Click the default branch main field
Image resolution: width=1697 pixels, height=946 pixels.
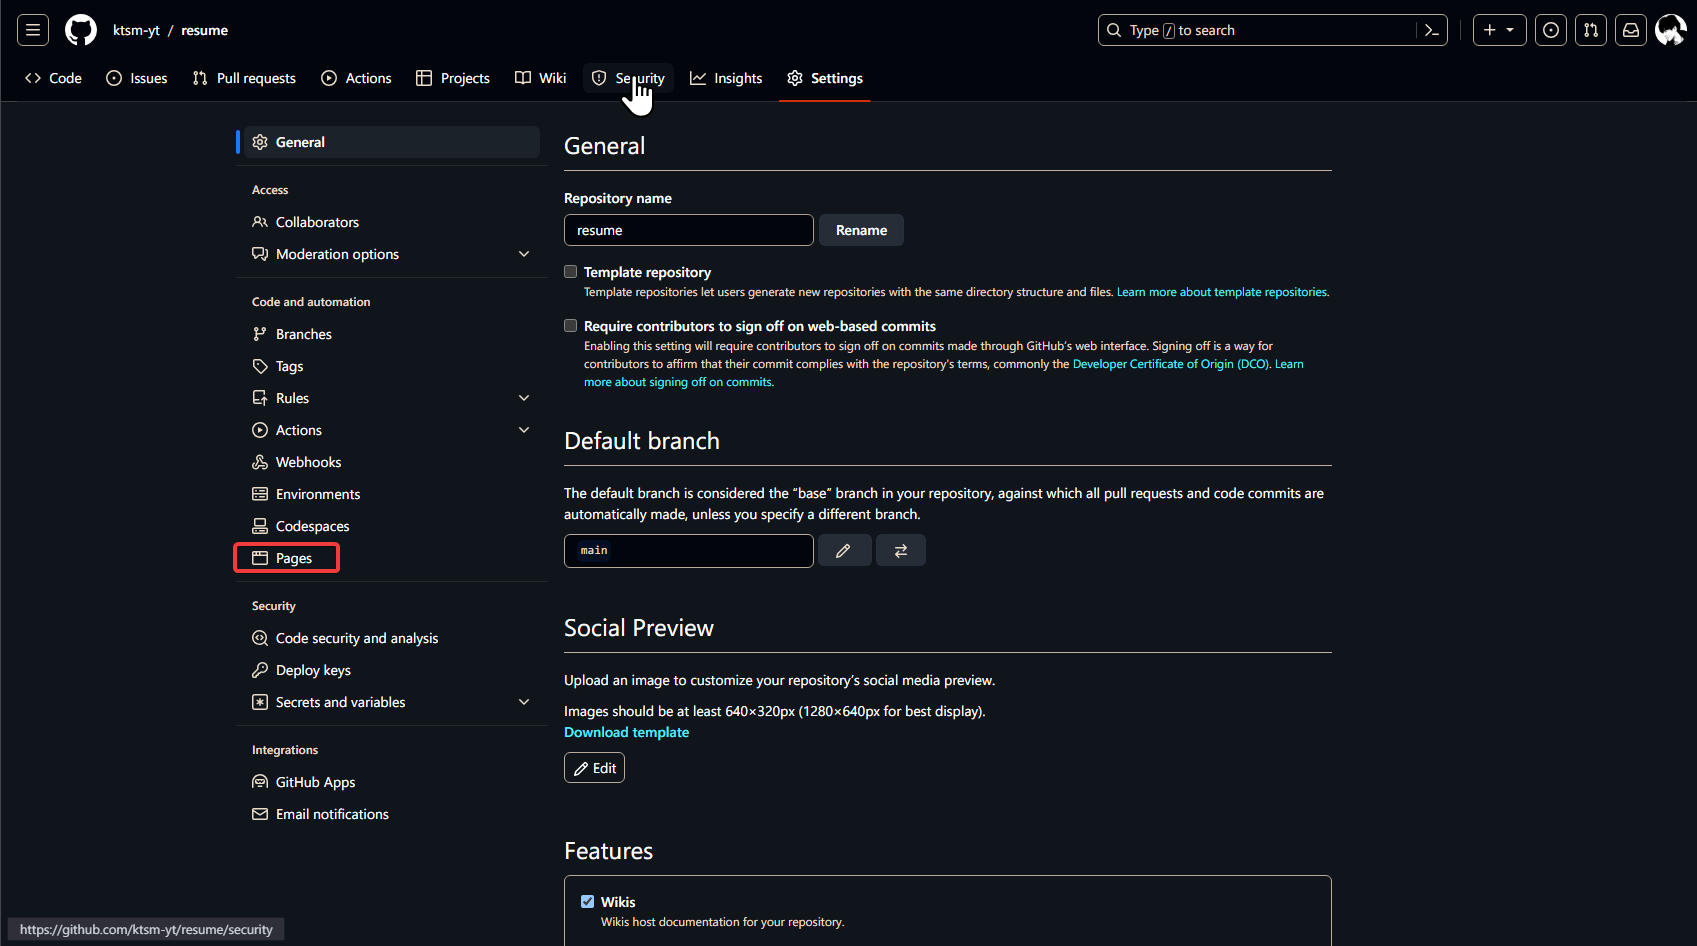(689, 551)
